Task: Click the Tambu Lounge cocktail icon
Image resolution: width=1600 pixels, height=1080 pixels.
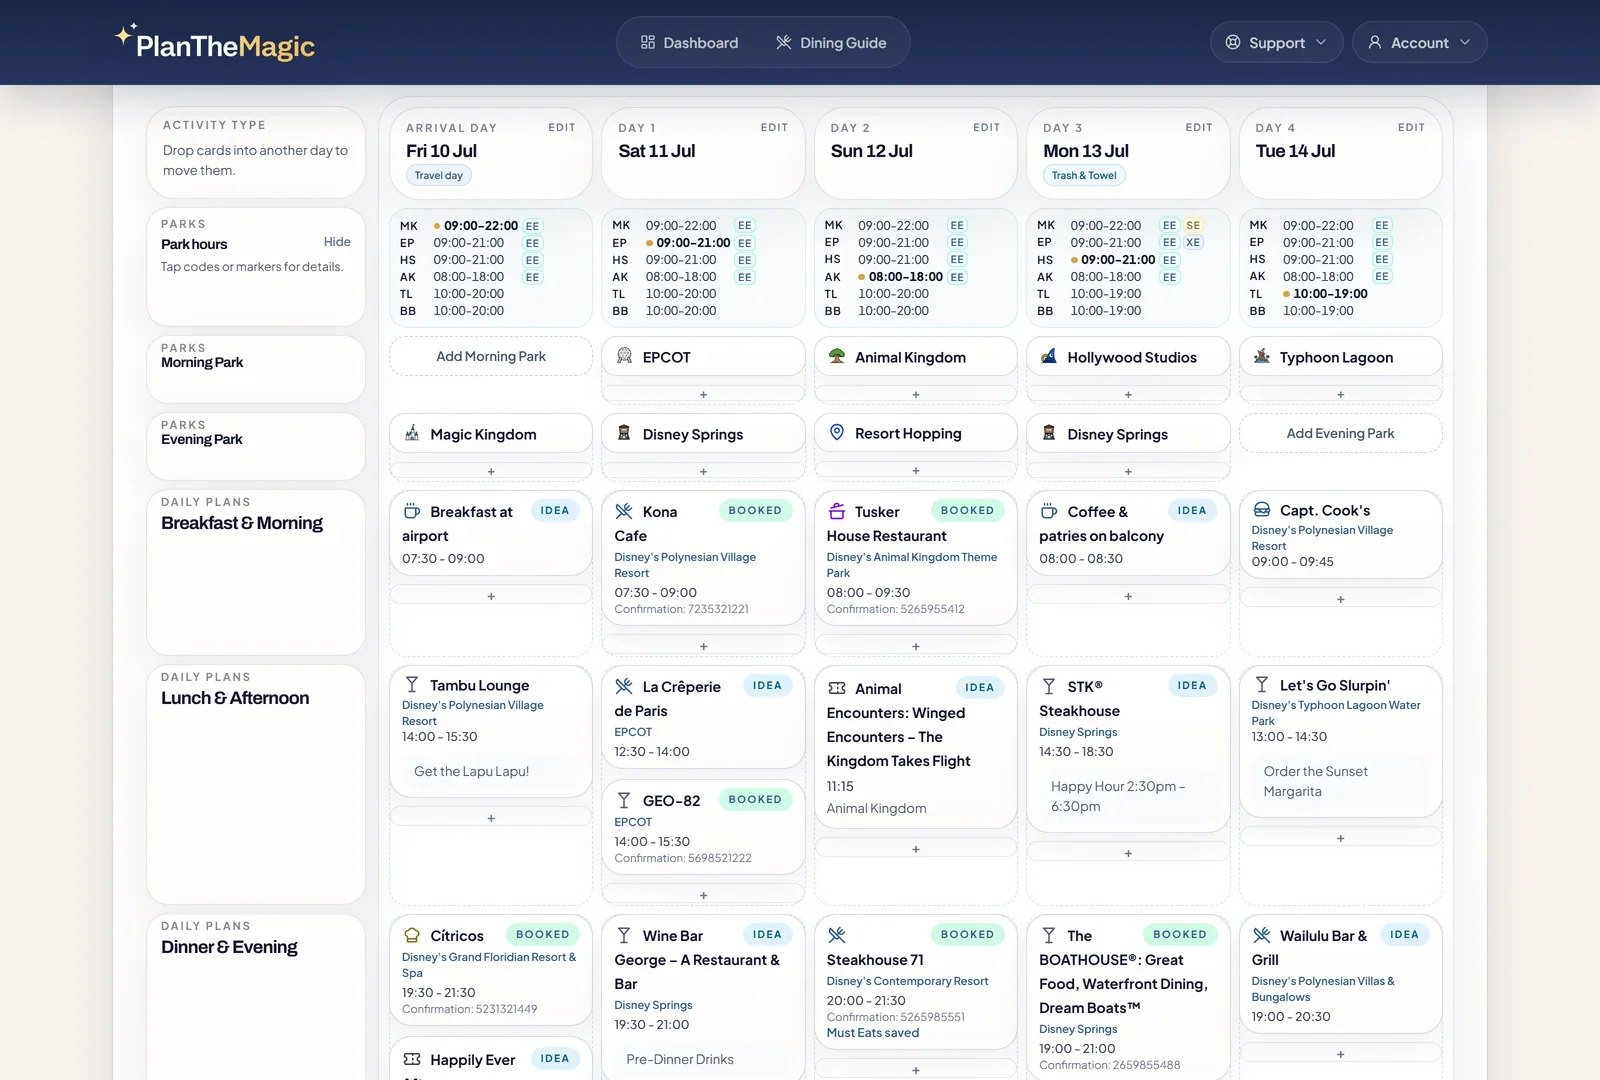Action: click(412, 685)
